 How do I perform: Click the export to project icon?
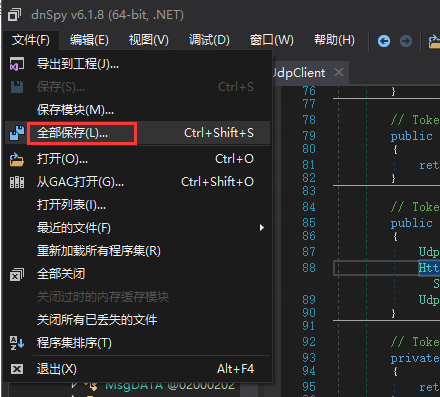click(17, 63)
